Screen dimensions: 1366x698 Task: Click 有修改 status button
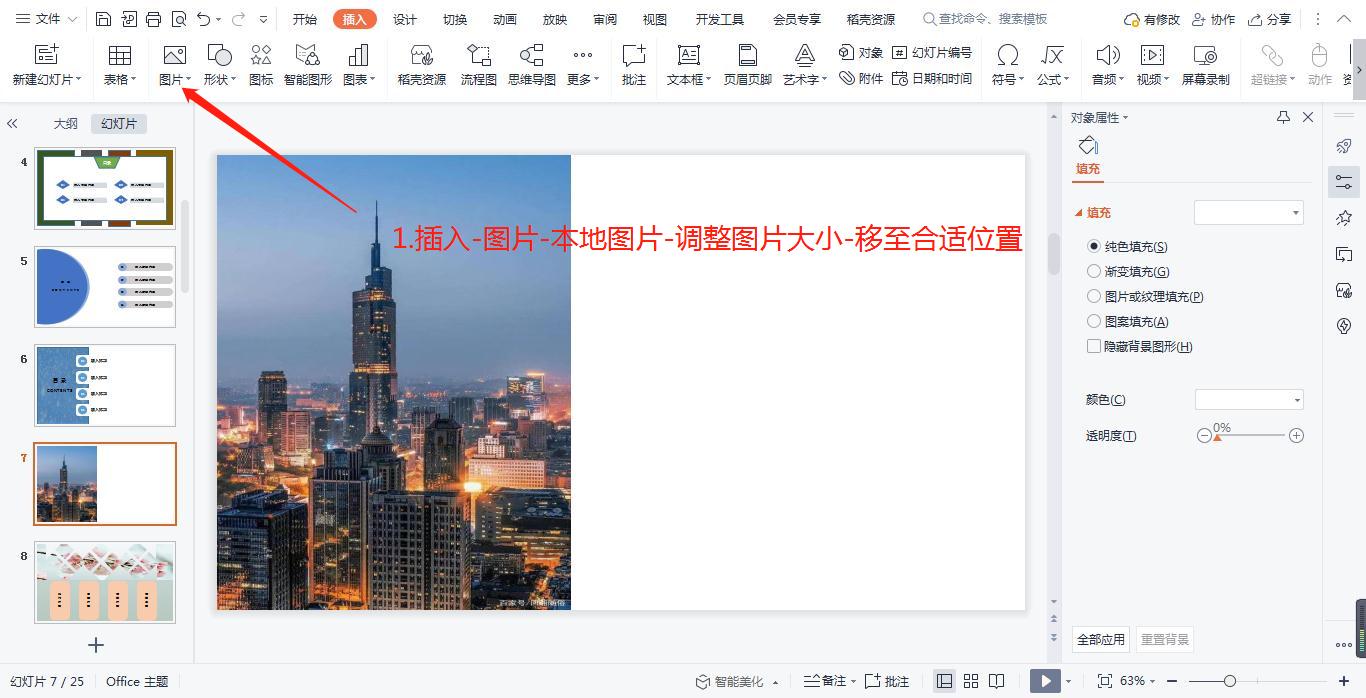(x=1152, y=19)
